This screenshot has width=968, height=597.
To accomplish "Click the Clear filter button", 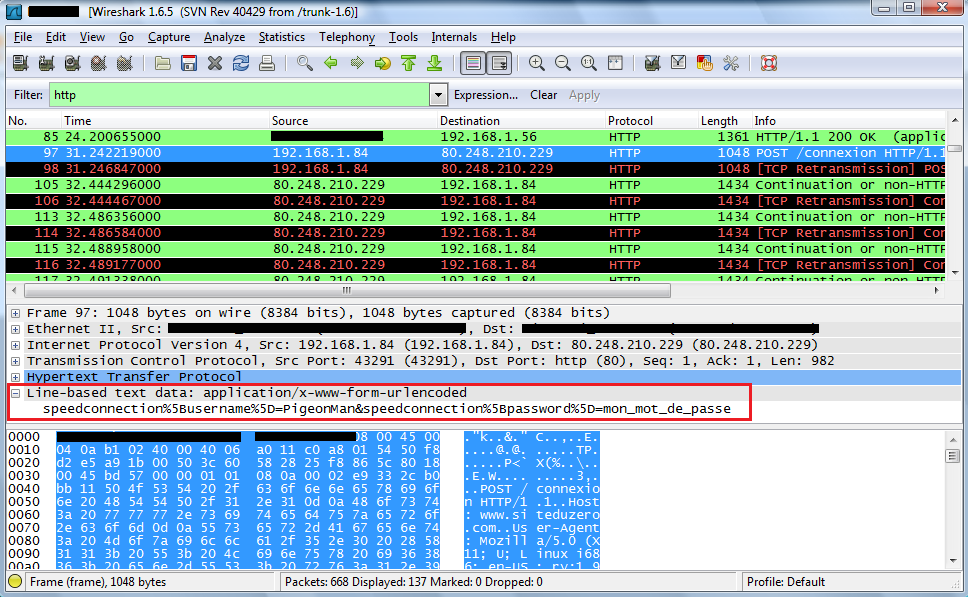I will pyautogui.click(x=544, y=95).
